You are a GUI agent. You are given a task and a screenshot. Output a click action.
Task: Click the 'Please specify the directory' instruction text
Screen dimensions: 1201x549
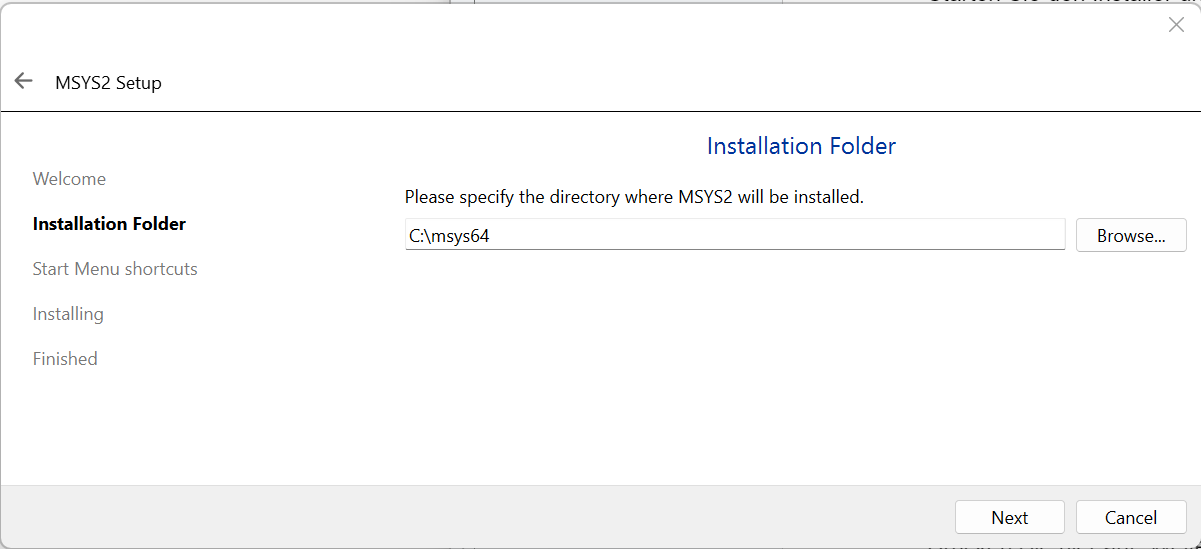634,197
